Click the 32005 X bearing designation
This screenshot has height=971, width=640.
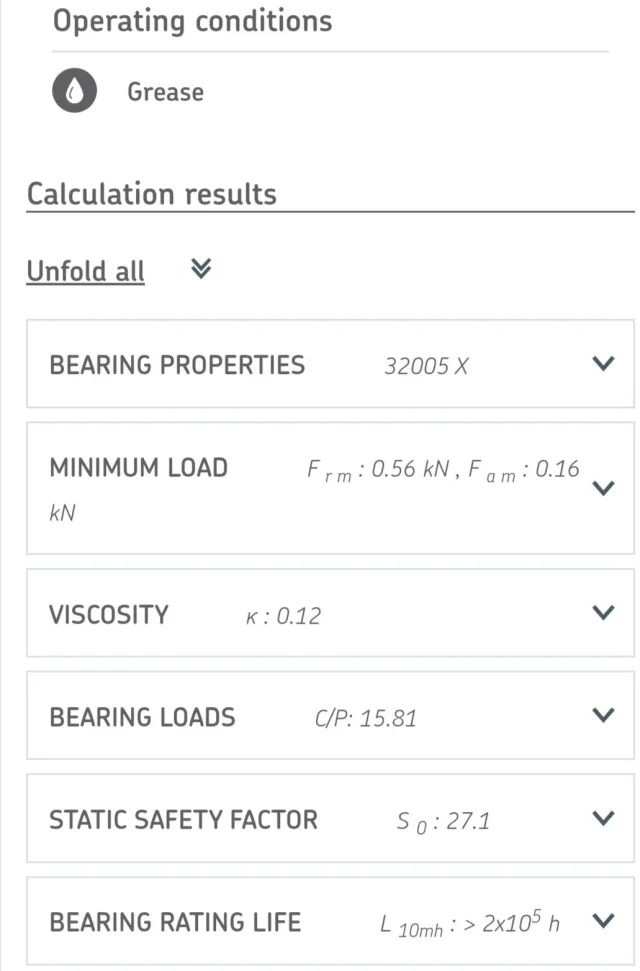pos(426,366)
